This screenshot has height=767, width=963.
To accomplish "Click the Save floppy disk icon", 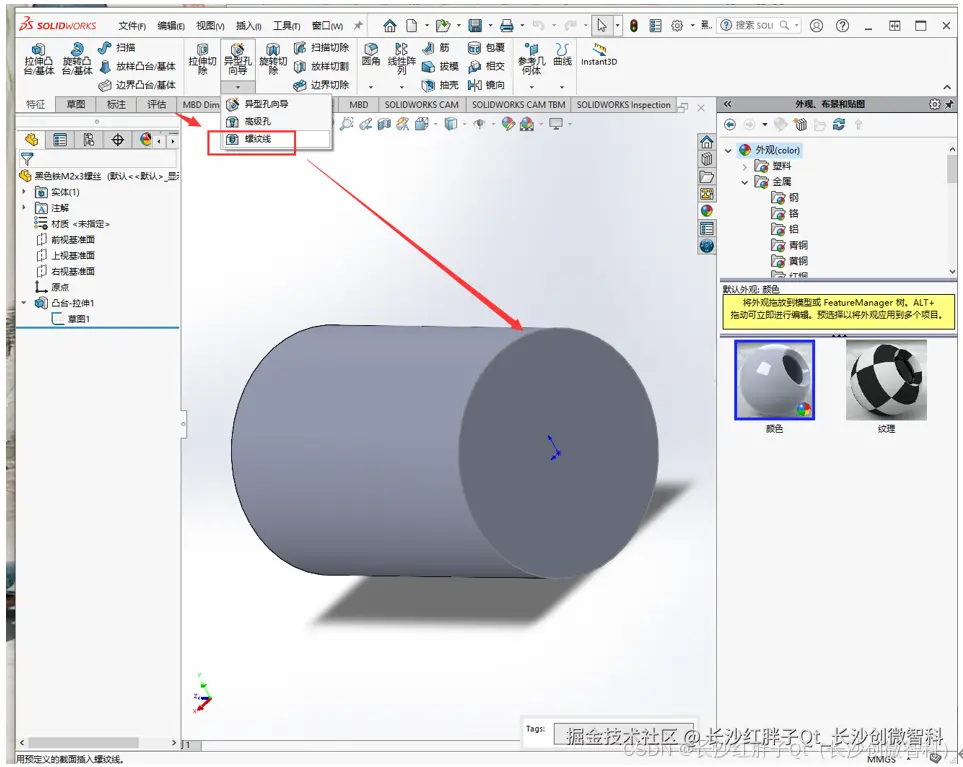I will pos(475,25).
